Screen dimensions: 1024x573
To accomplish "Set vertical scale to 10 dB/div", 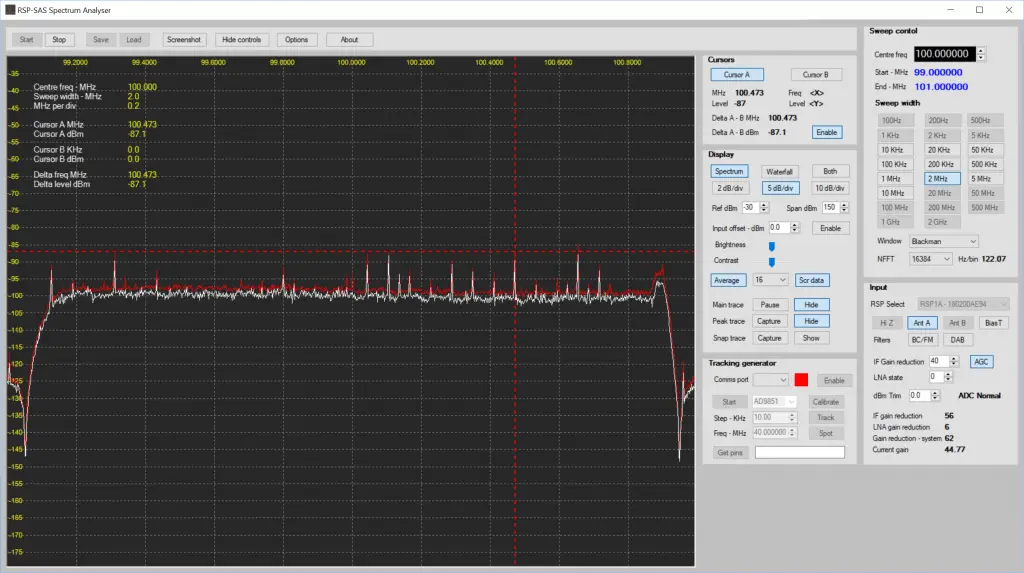I will coord(830,188).
